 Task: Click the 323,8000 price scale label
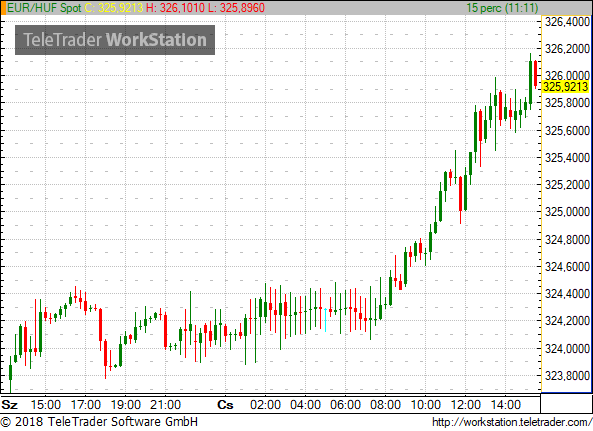click(x=567, y=376)
